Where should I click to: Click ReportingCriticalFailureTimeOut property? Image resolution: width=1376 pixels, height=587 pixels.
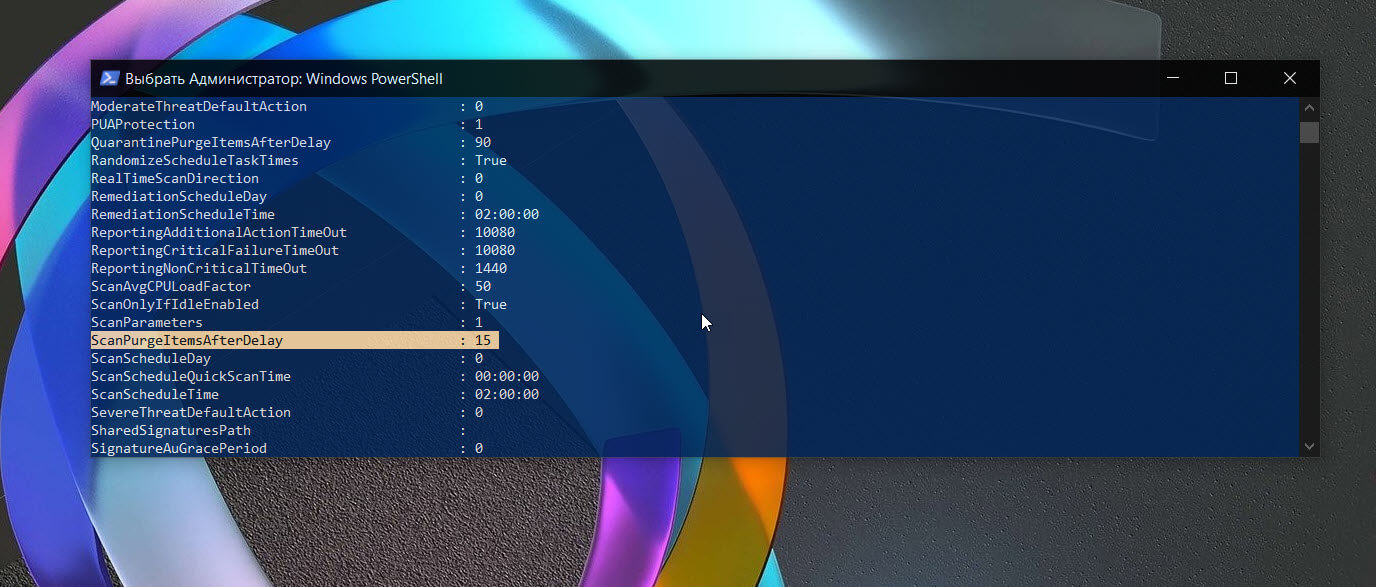coord(215,250)
